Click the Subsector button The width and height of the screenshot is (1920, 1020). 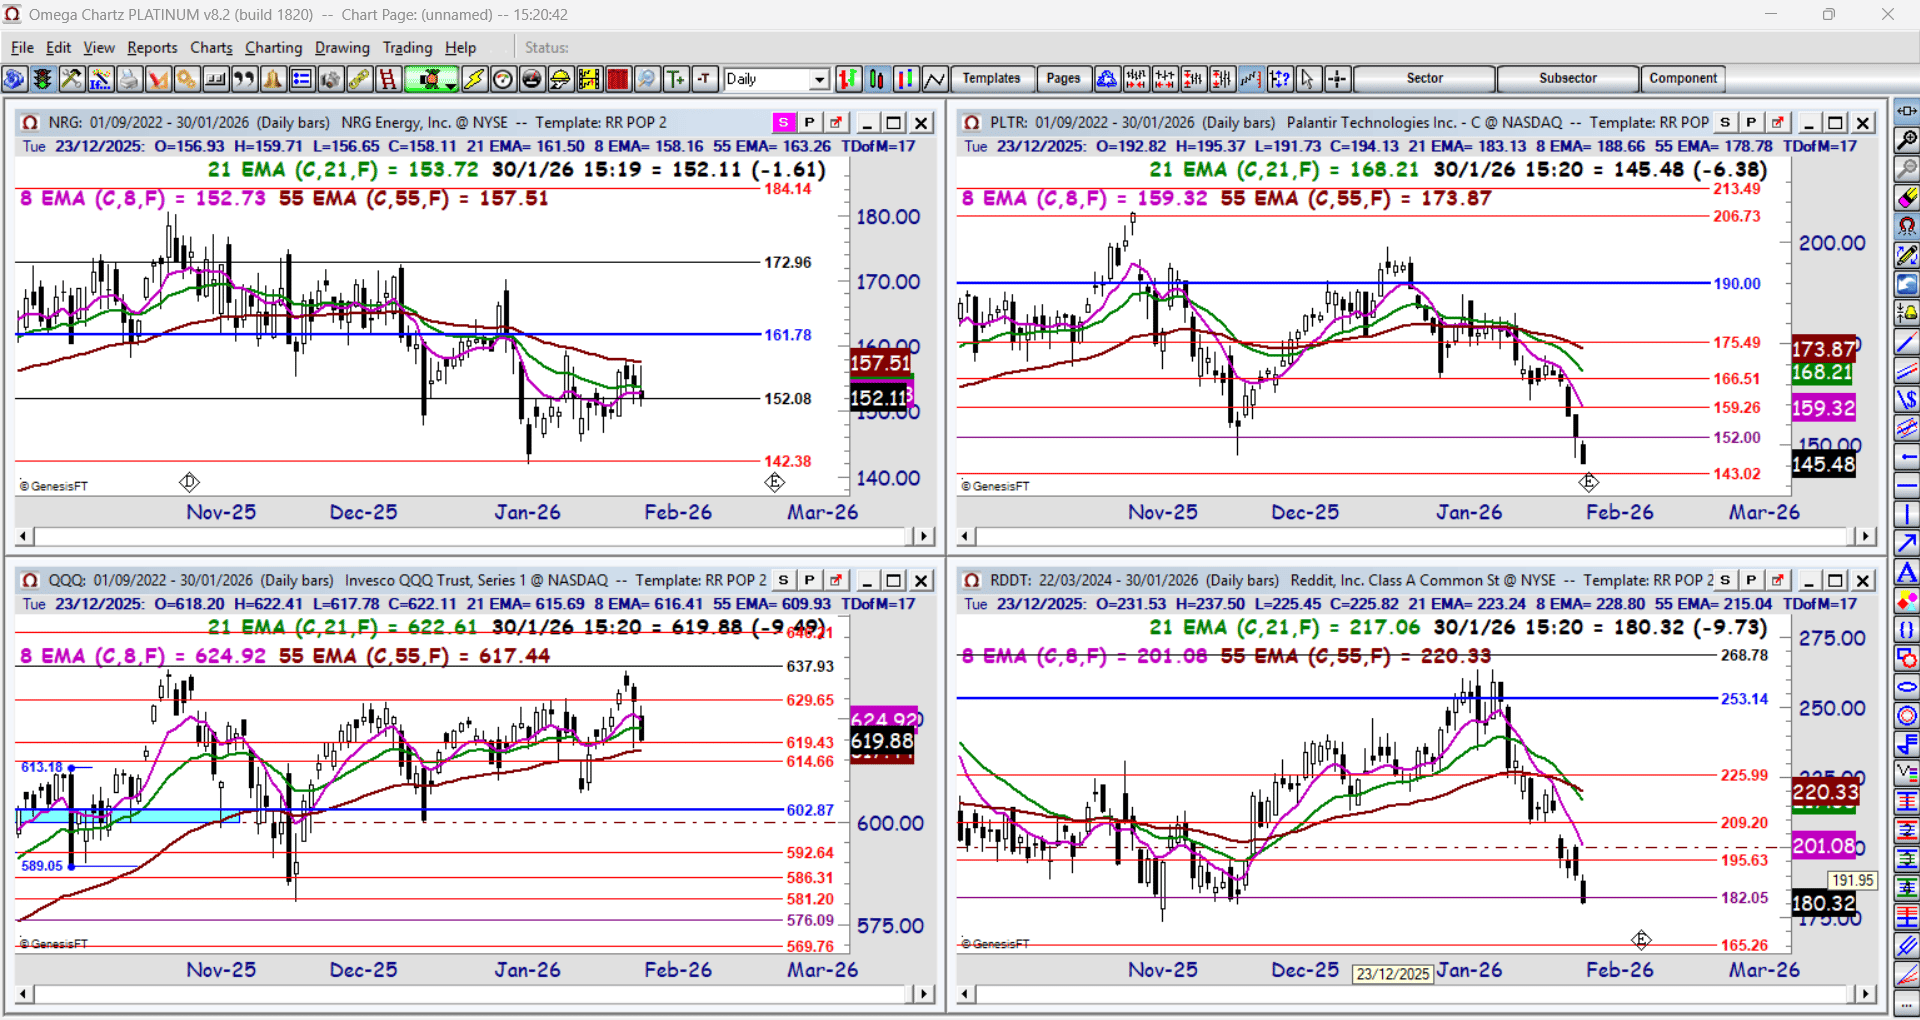click(1568, 79)
